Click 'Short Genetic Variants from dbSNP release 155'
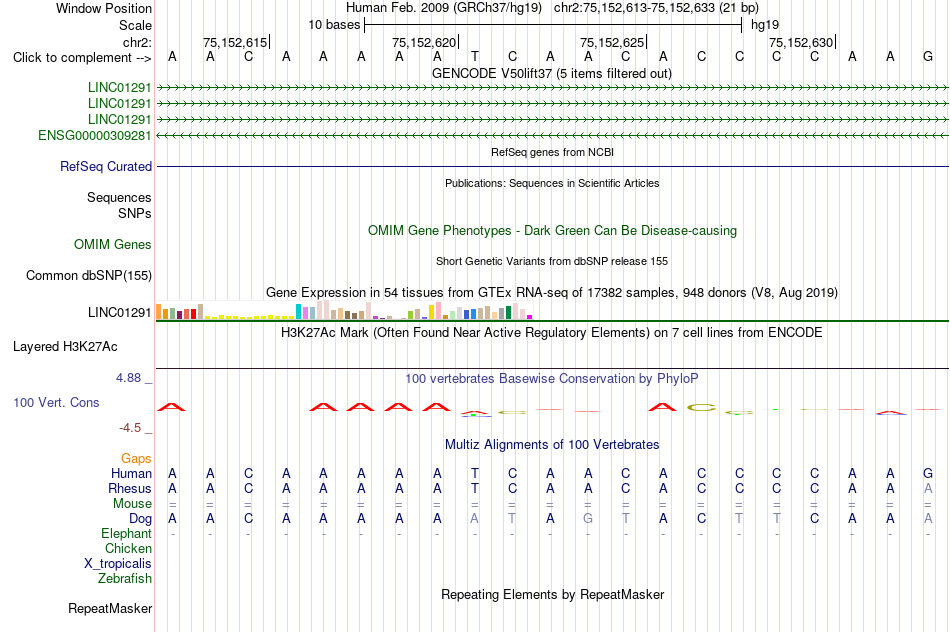The image size is (950, 632). [x=552, y=261]
